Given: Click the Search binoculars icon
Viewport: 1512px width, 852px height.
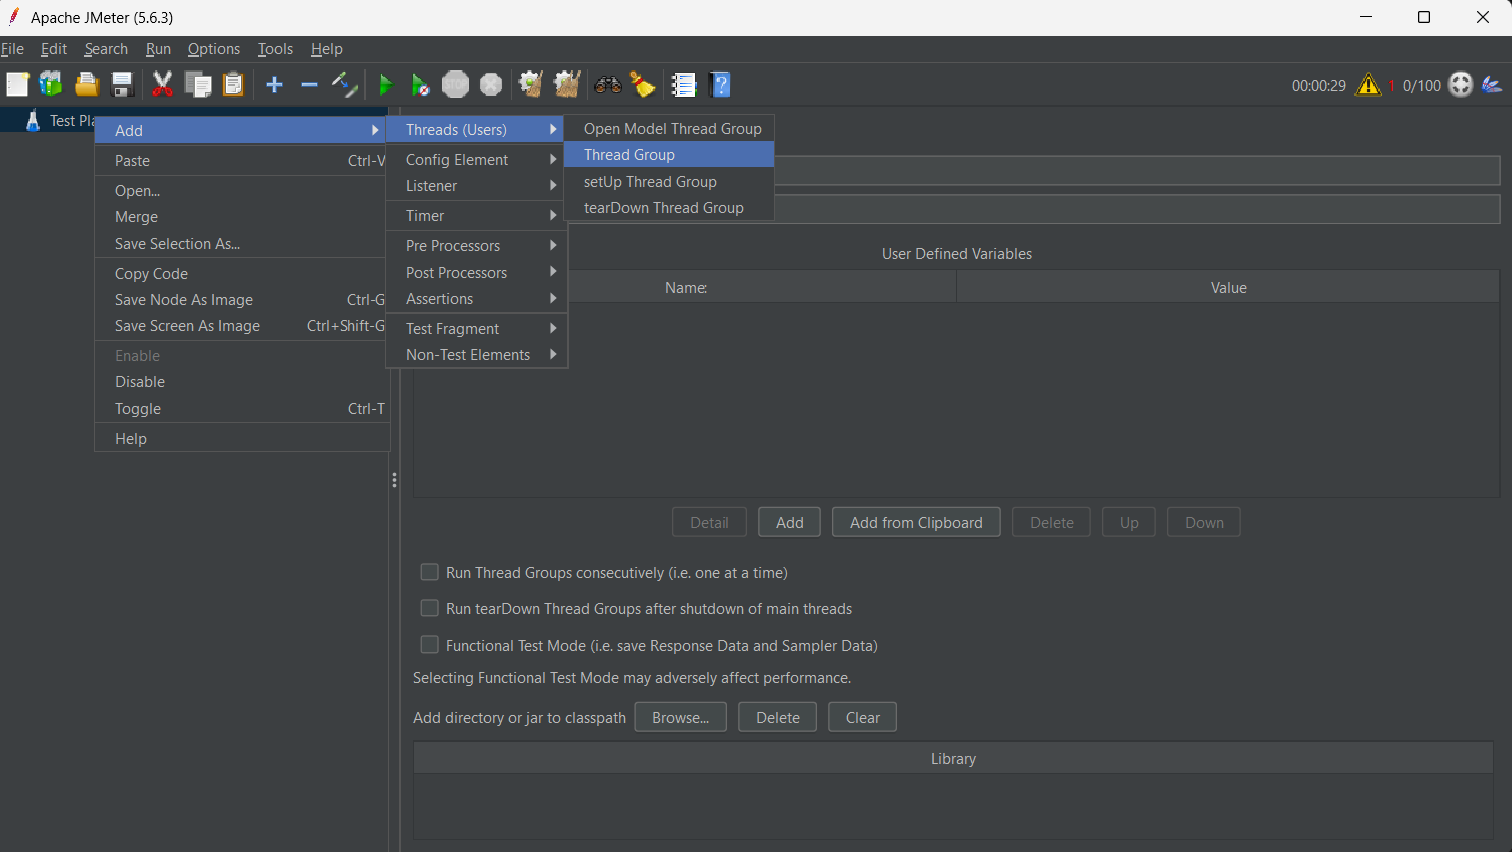Looking at the screenshot, I should (607, 85).
